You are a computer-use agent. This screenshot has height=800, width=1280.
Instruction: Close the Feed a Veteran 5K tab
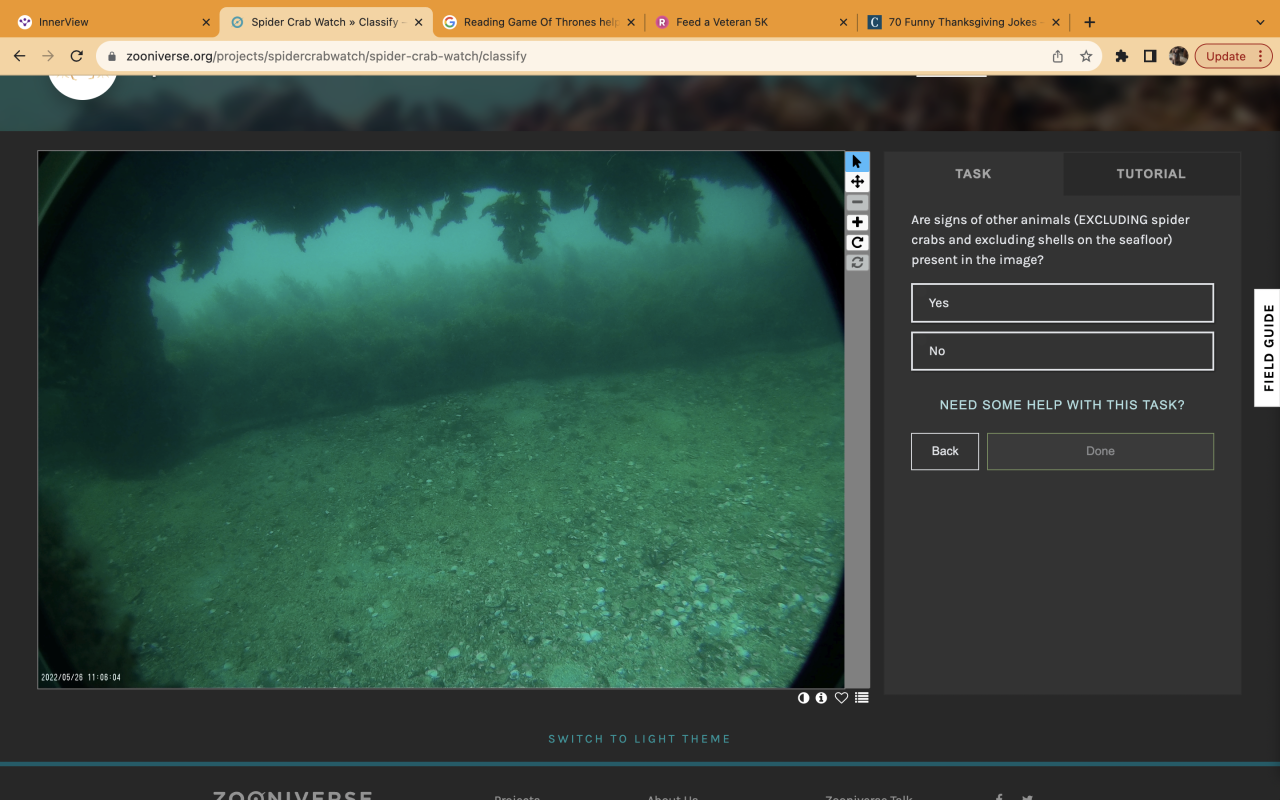[x=843, y=22]
